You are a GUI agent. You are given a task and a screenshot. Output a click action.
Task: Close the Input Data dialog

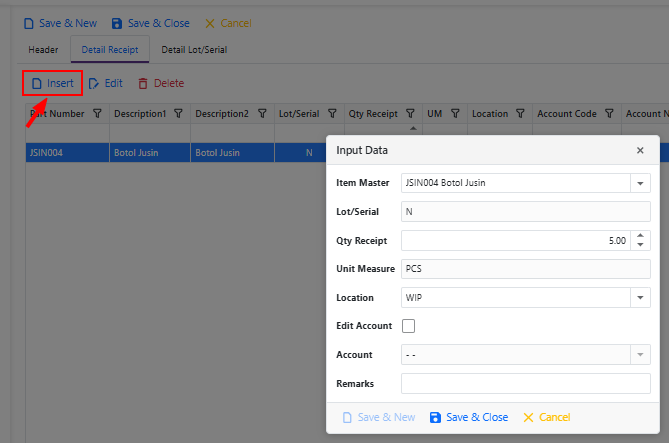pos(640,150)
